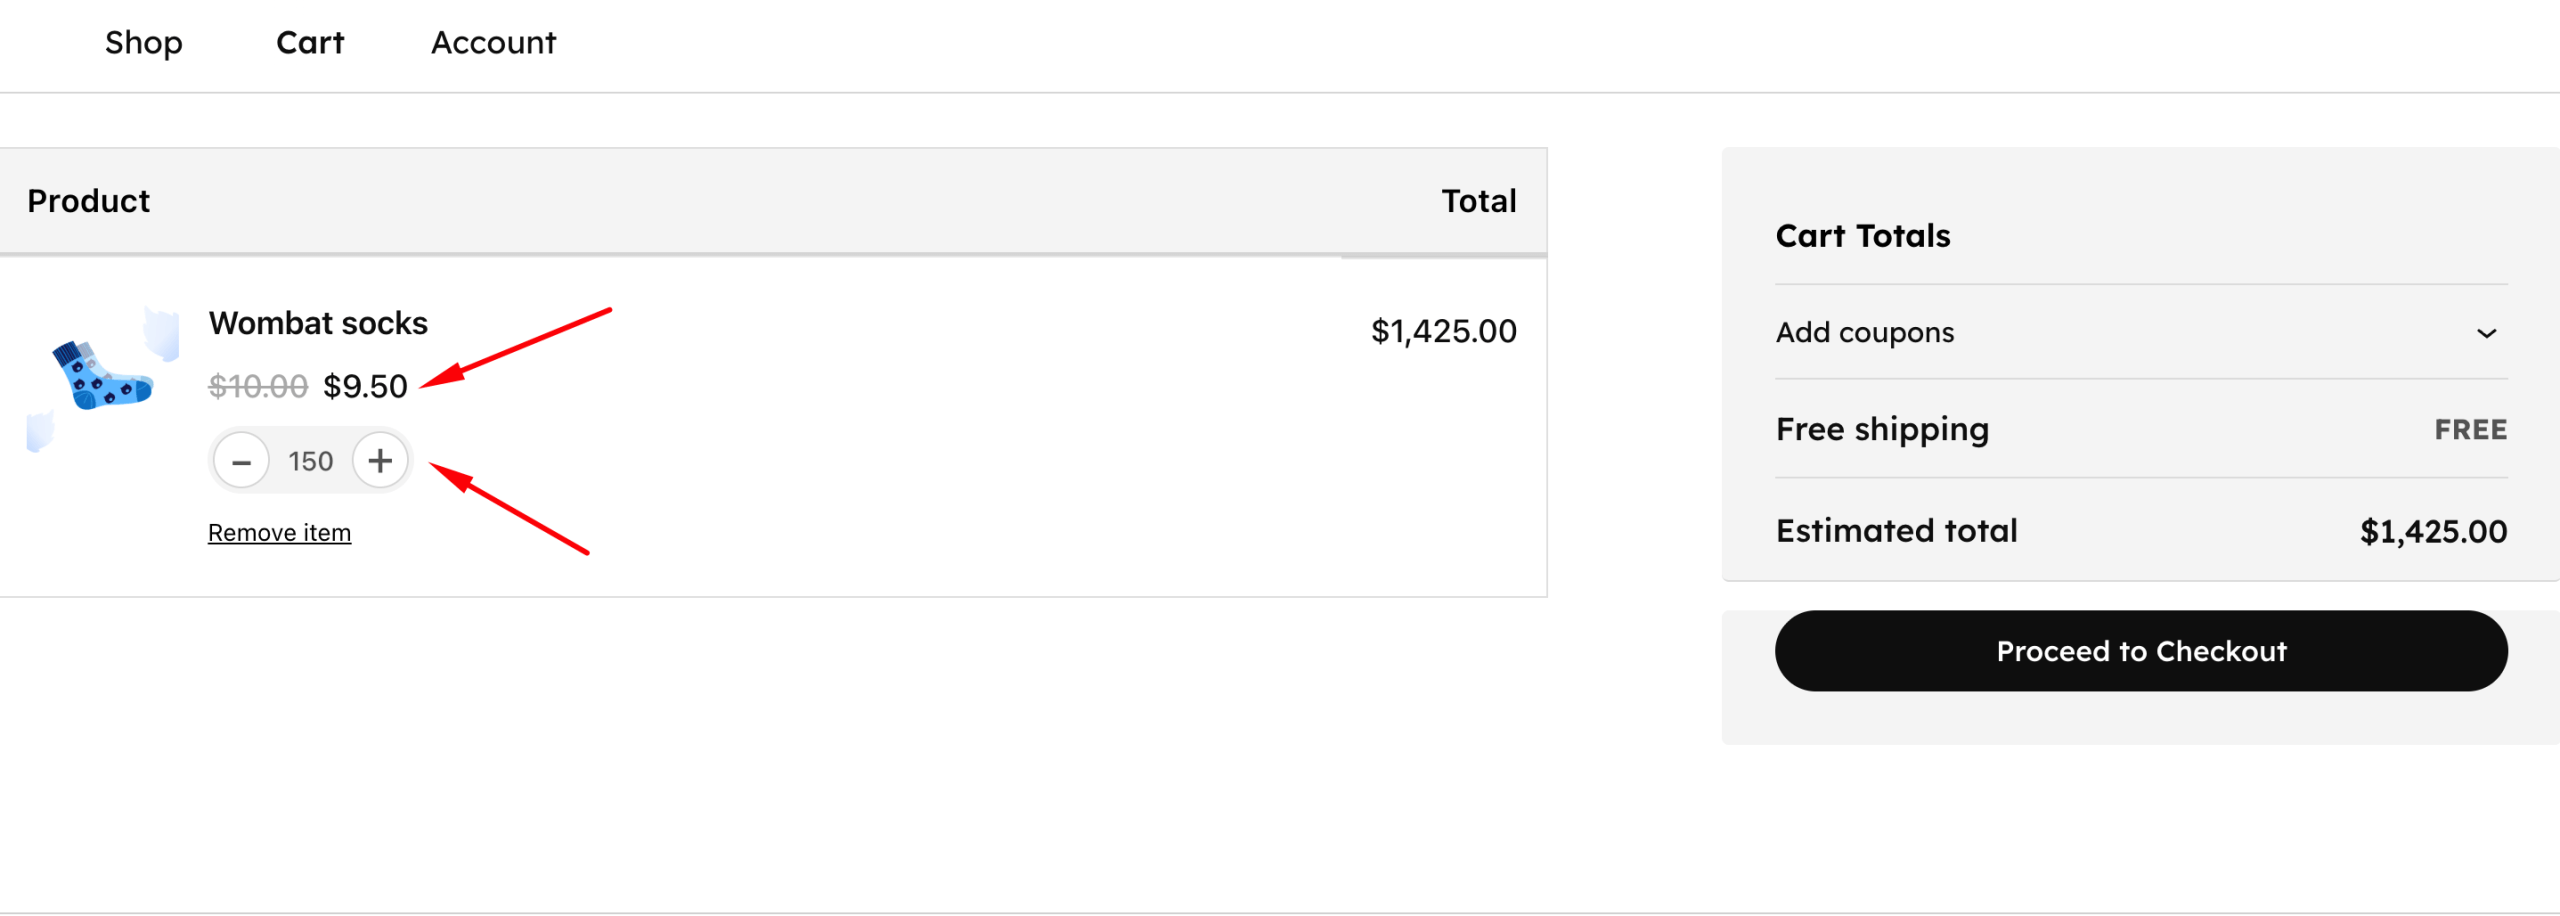The width and height of the screenshot is (2560, 916).
Task: Decrease Wombat socks quantity with minus button
Action: click(x=241, y=462)
